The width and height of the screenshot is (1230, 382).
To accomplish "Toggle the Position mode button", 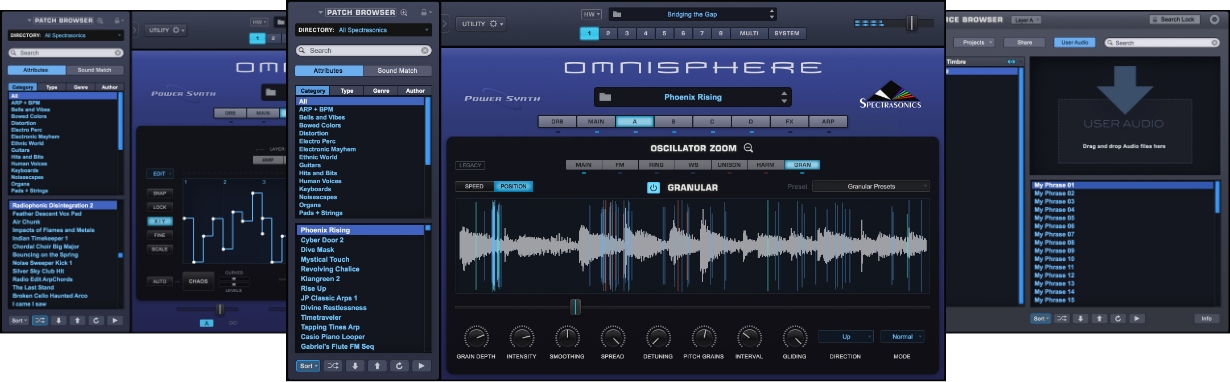I will pyautogui.click(x=513, y=187).
